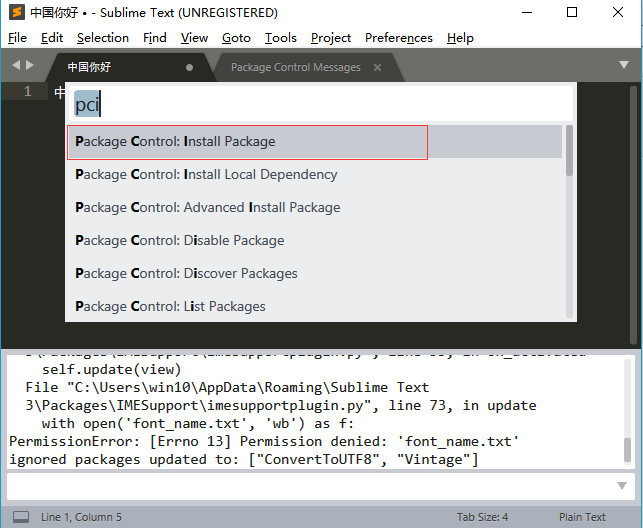The height and width of the screenshot is (528, 643).
Task: Click the command palette list scrollbar
Action: (569, 221)
